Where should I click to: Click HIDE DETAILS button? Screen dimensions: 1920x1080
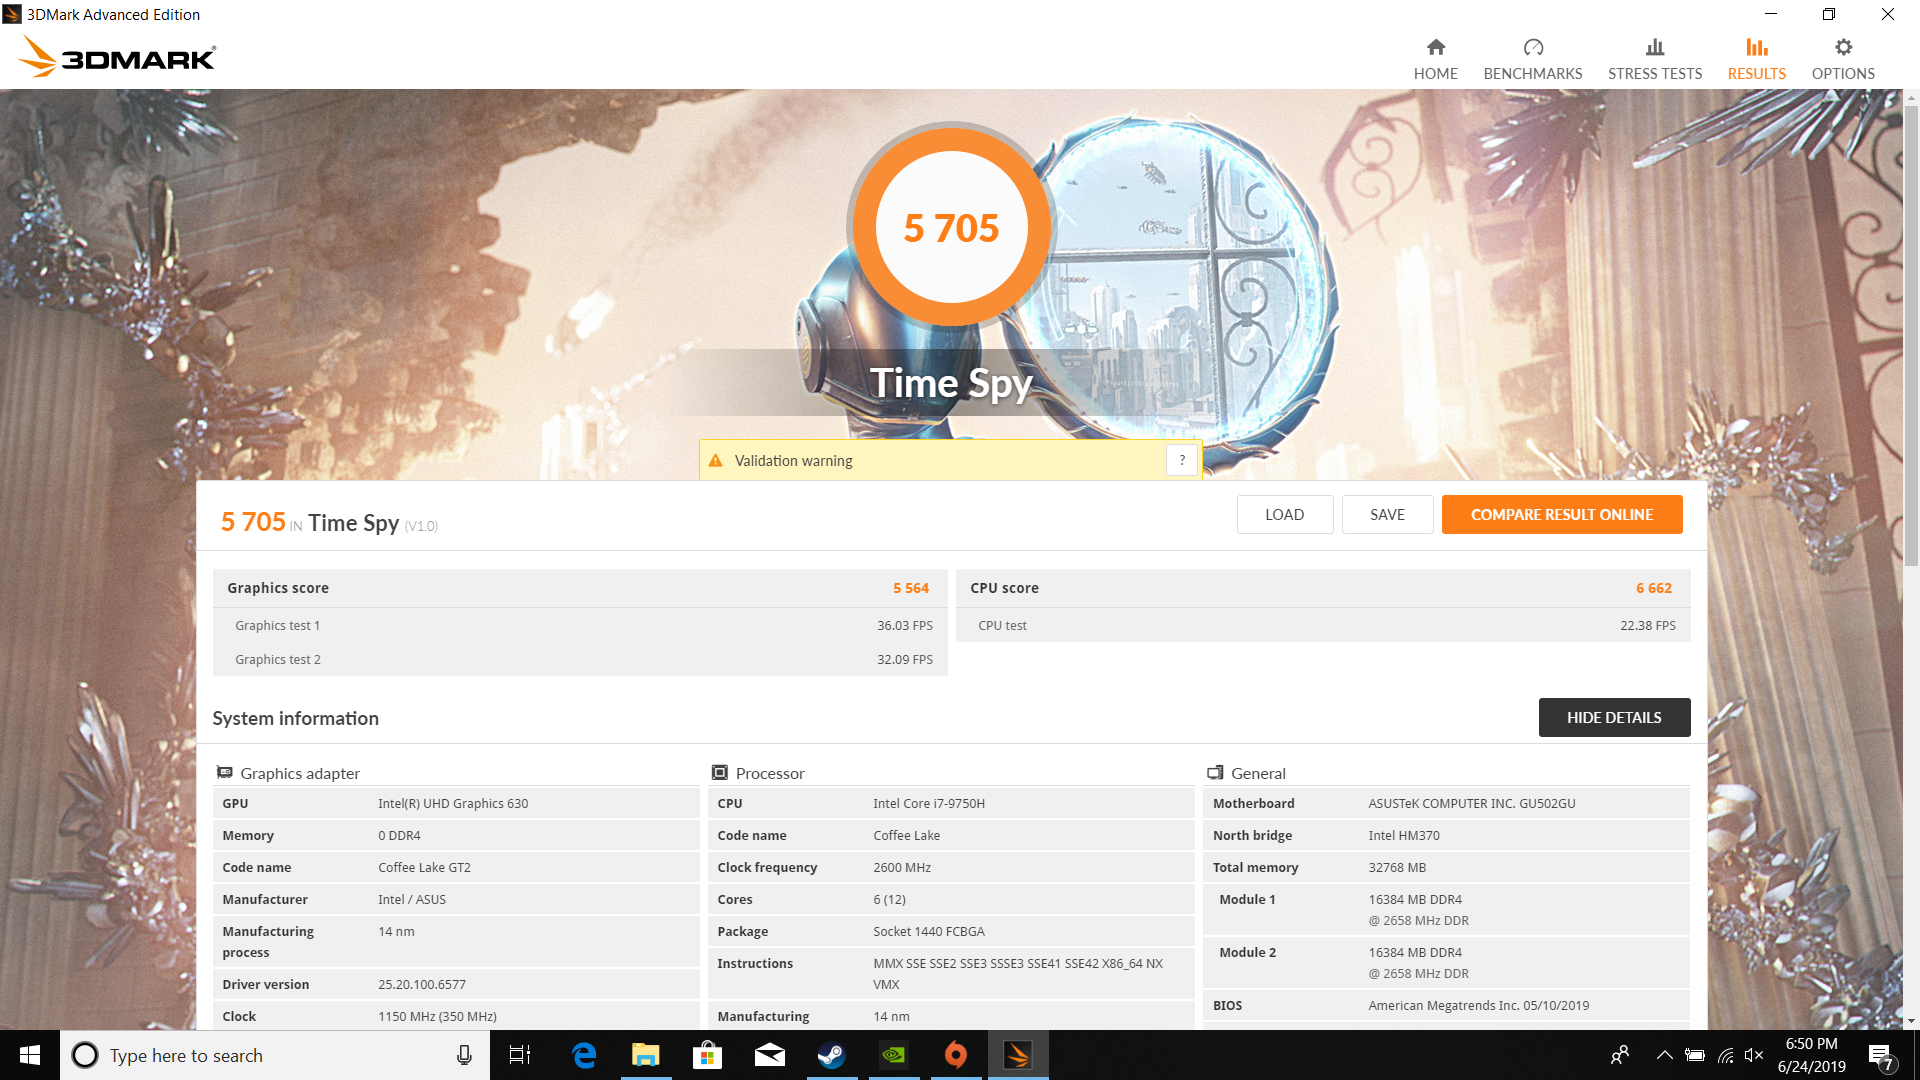click(1614, 717)
